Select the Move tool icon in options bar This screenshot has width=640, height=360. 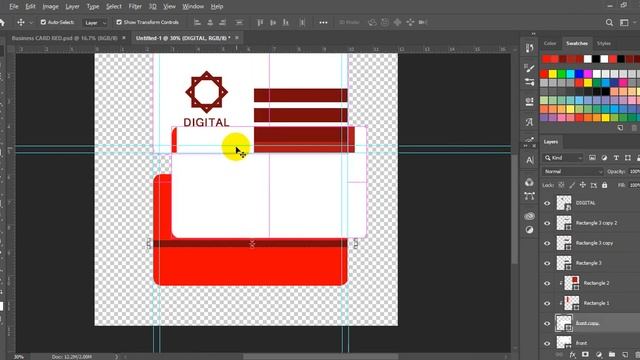pos(20,22)
